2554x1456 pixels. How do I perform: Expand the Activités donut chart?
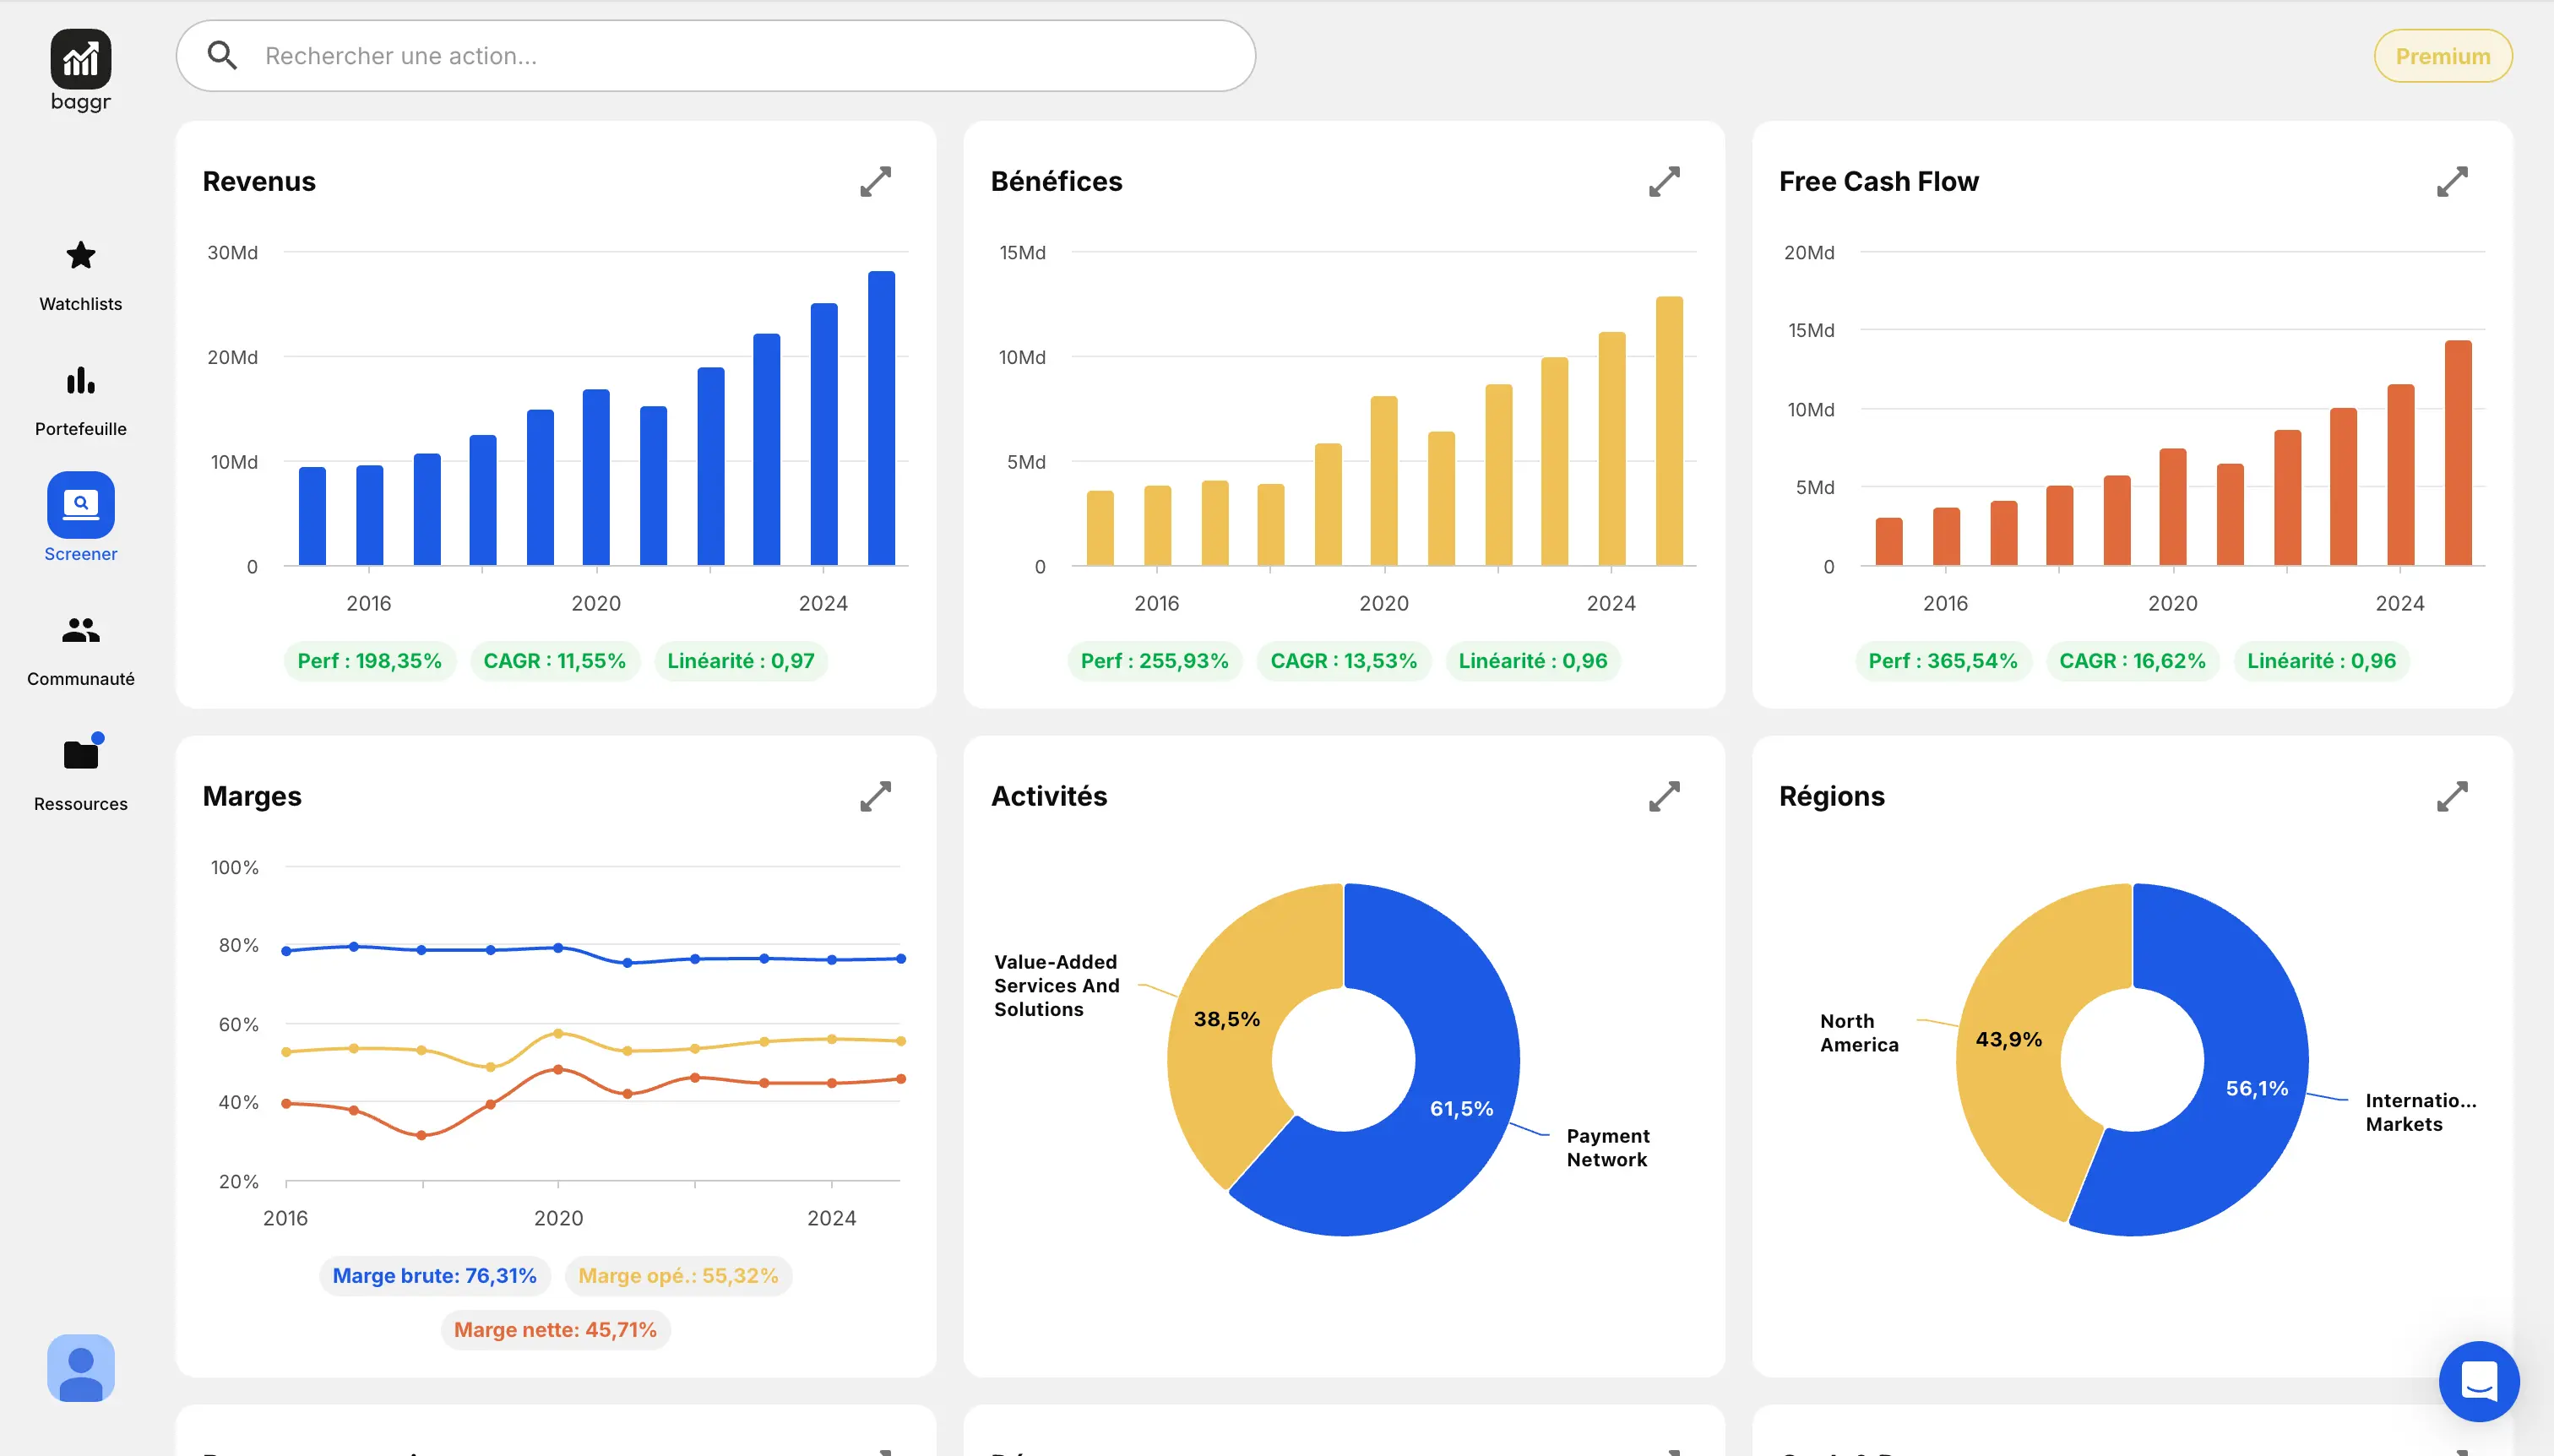pos(1664,797)
